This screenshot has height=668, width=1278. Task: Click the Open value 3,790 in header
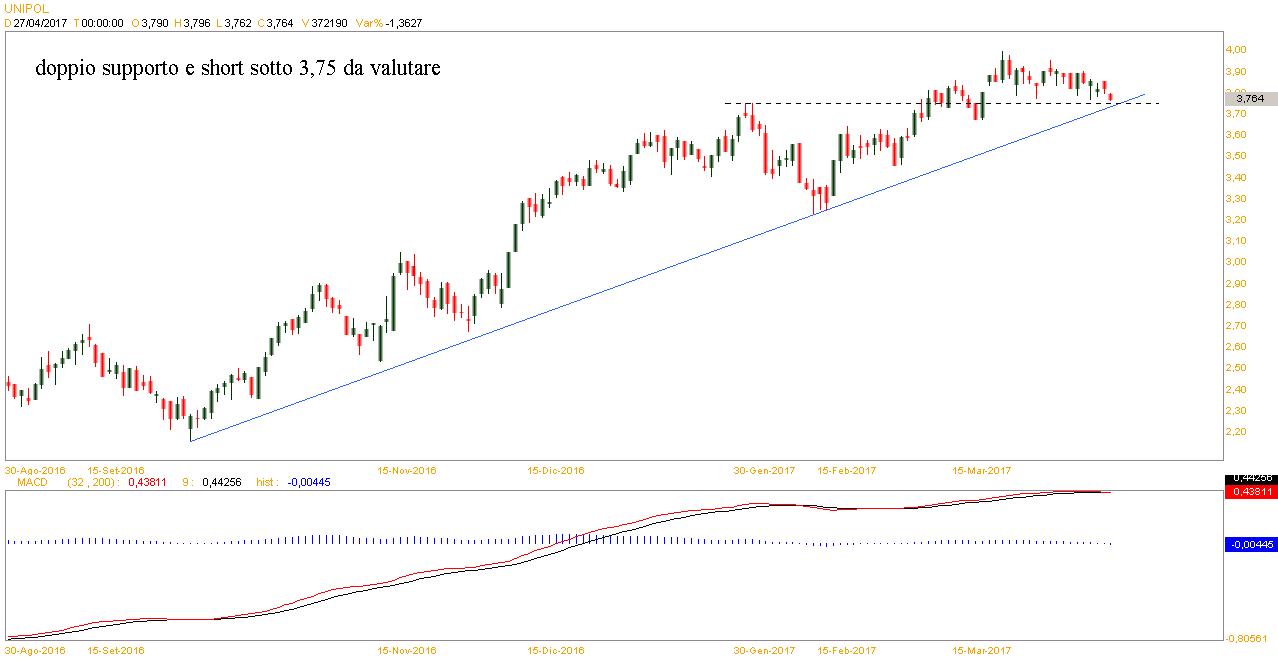click(x=156, y=22)
